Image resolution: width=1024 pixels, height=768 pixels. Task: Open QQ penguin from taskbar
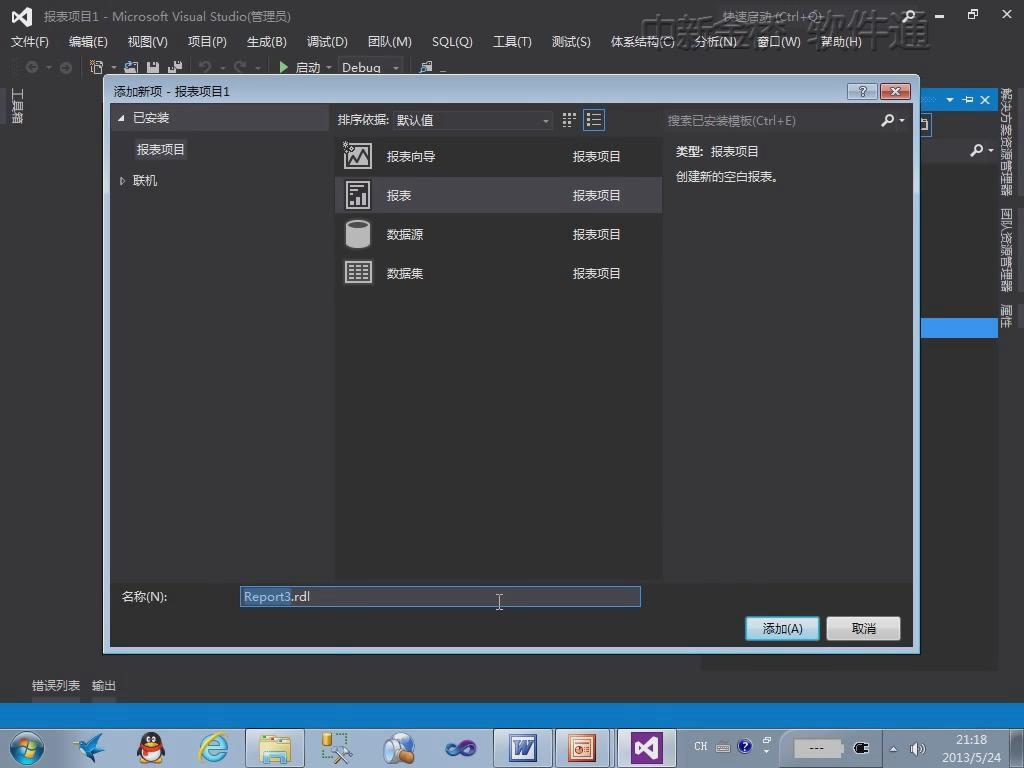151,748
